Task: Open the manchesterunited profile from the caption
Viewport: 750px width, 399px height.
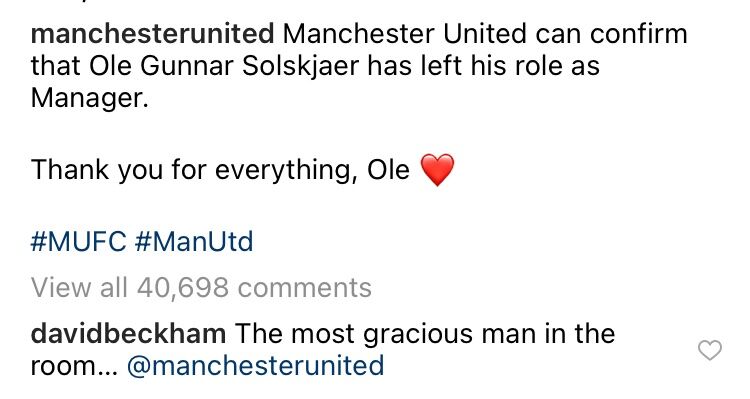Action: [x=152, y=34]
